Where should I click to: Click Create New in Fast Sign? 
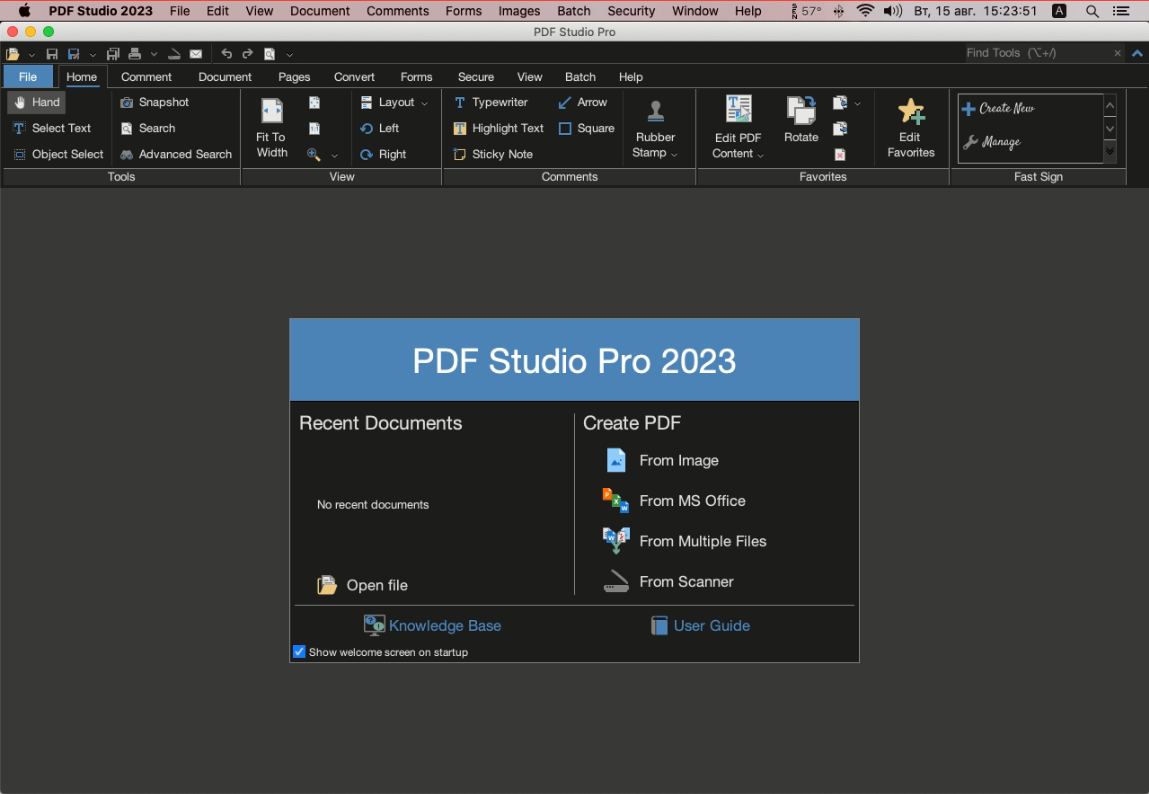click(998, 108)
